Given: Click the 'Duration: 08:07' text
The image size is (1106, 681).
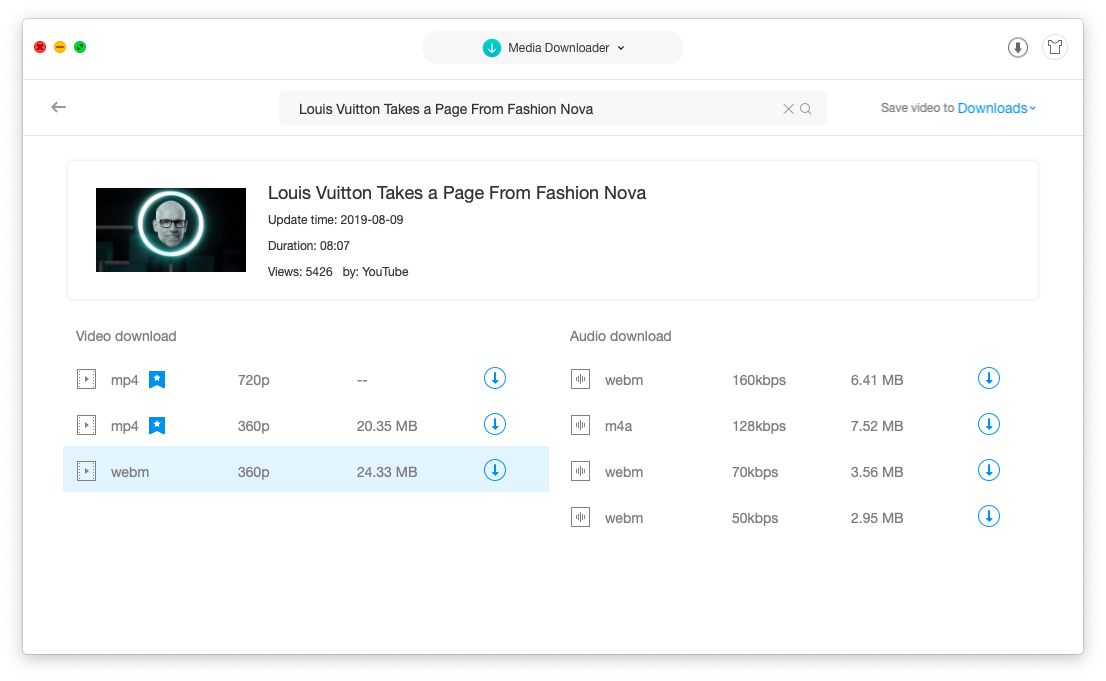Looking at the screenshot, I should pos(308,246).
